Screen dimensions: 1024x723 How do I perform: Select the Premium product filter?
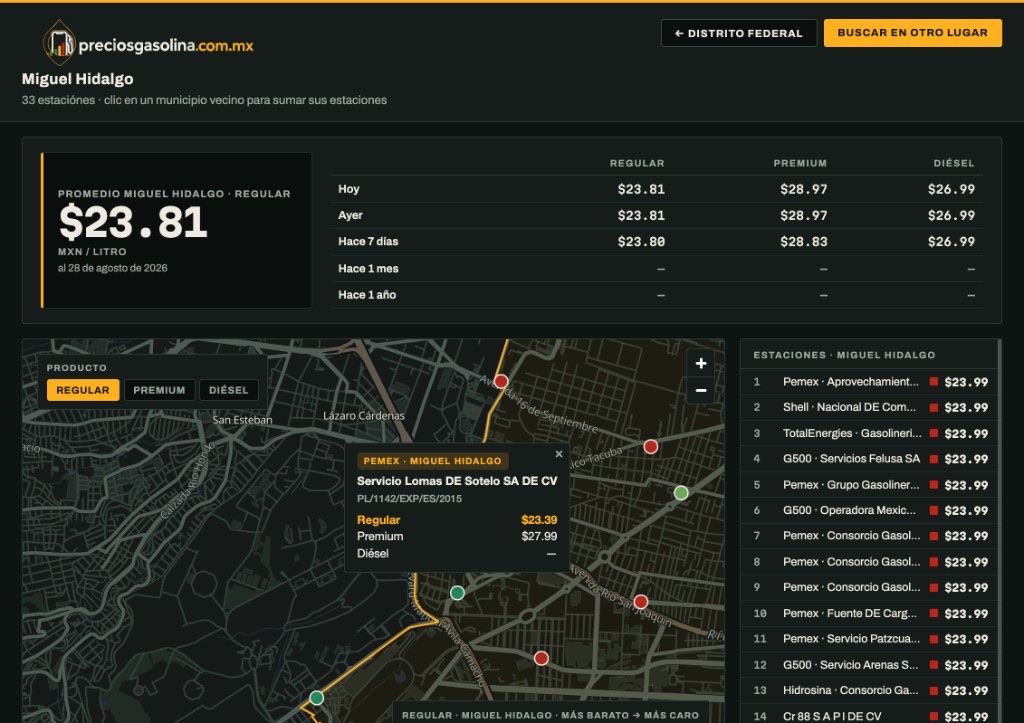point(159,390)
